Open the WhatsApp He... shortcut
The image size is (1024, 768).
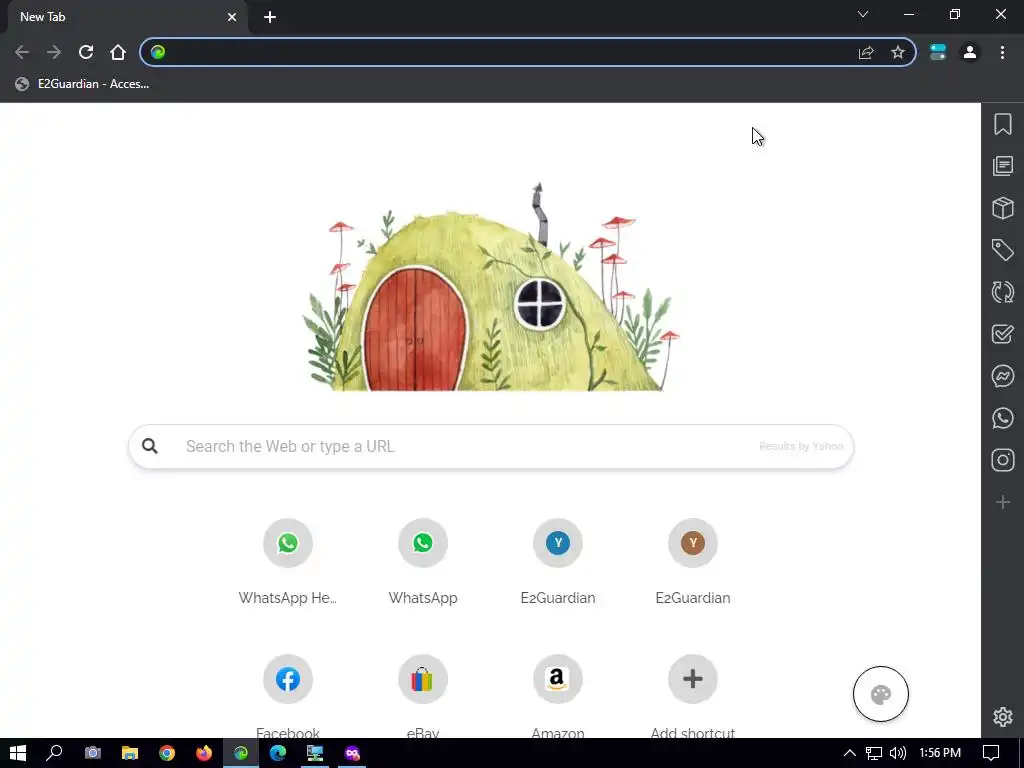click(x=287, y=562)
